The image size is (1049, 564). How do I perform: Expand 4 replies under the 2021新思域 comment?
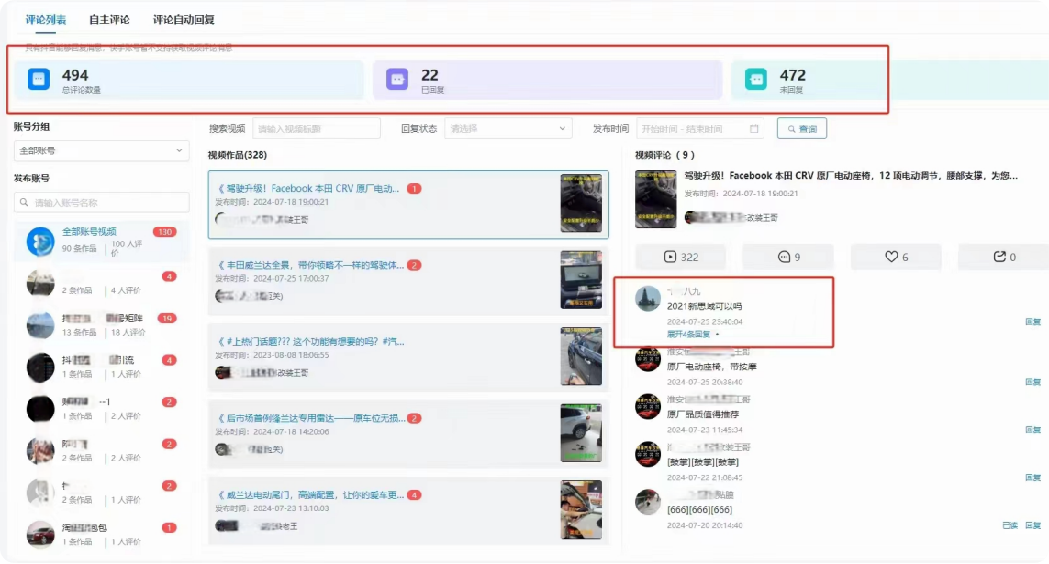tap(692, 334)
